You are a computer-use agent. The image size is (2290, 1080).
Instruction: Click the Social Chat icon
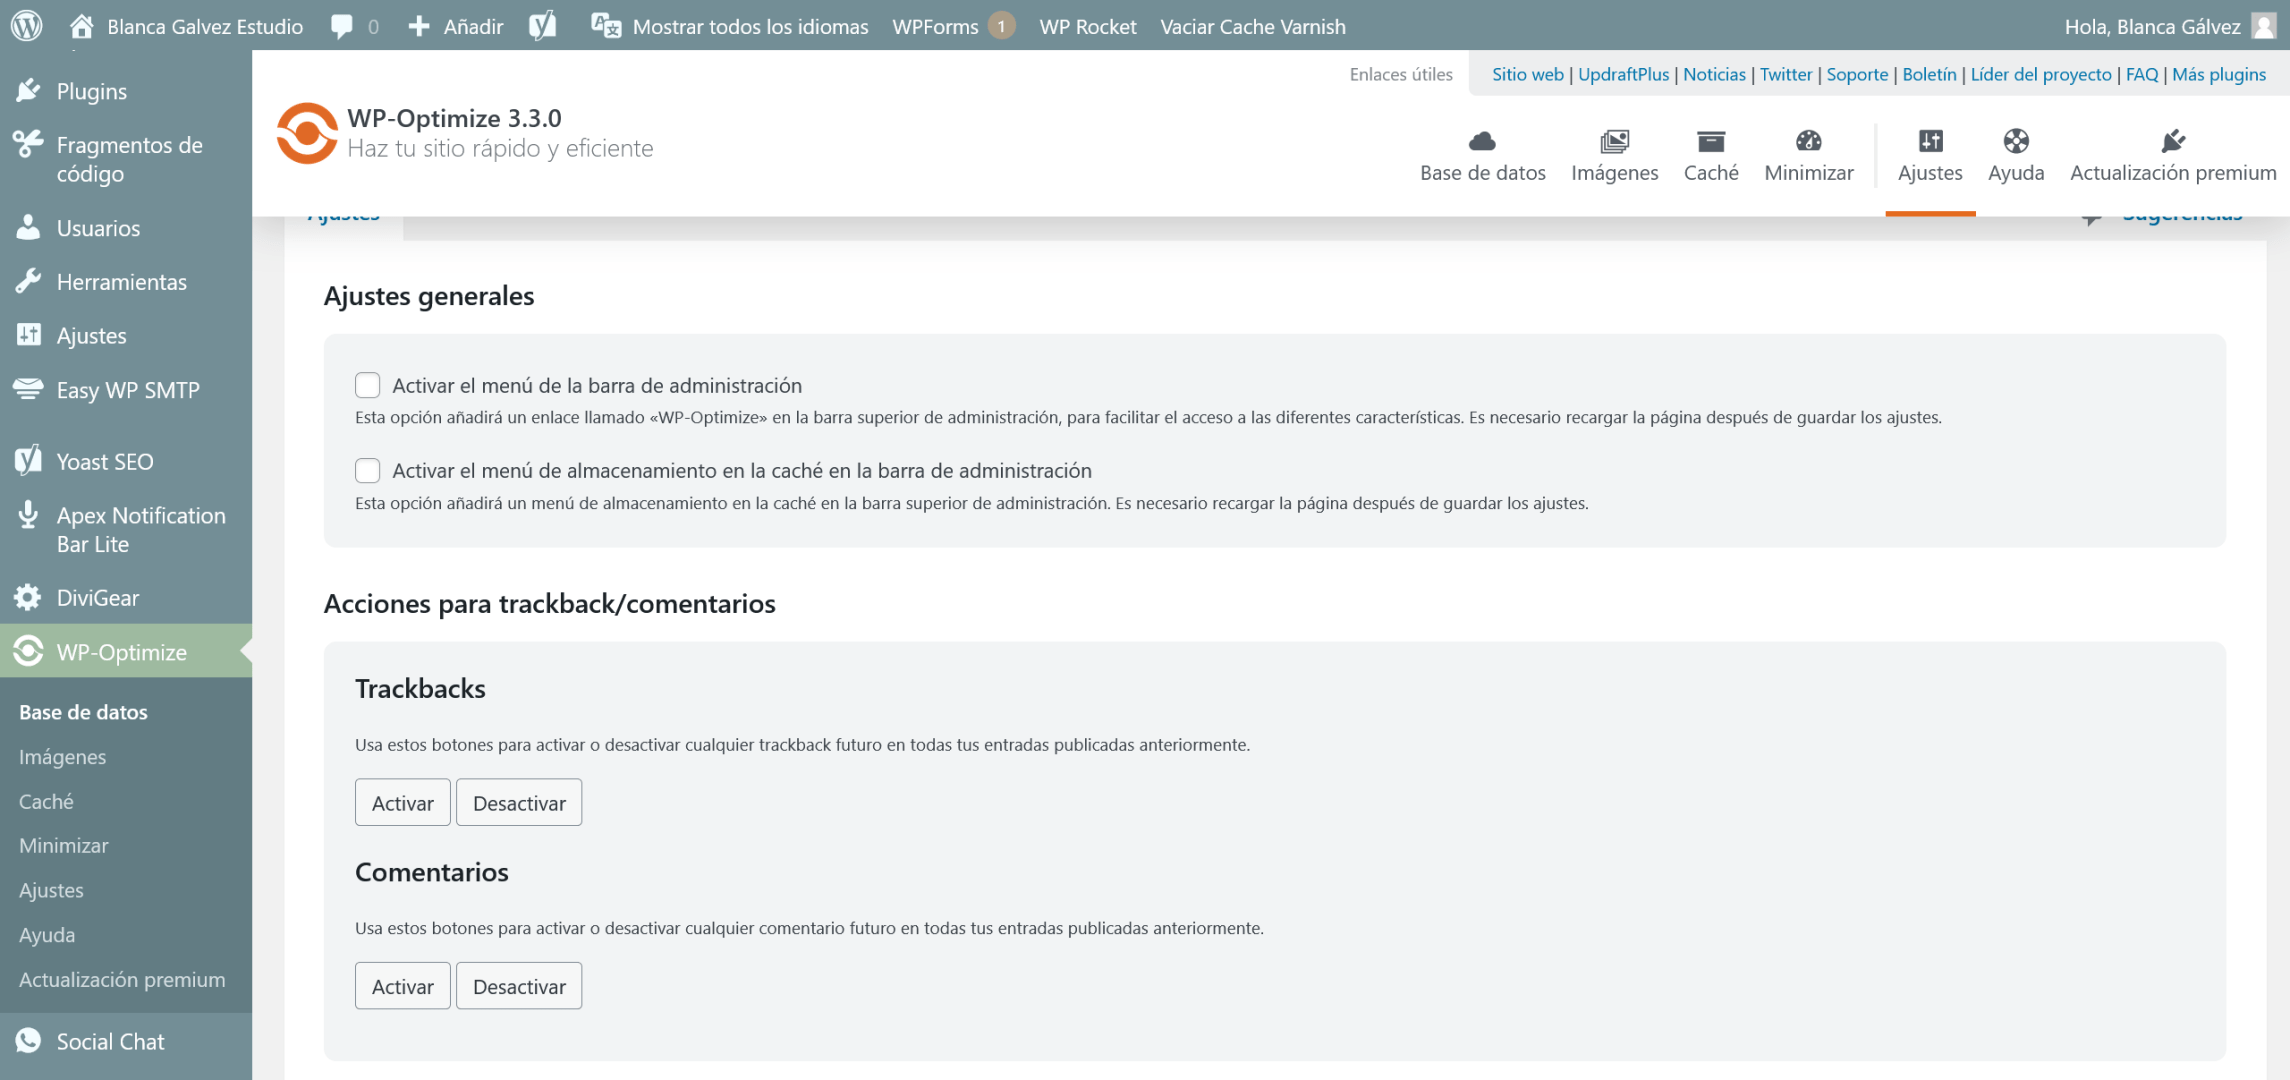(x=28, y=1041)
